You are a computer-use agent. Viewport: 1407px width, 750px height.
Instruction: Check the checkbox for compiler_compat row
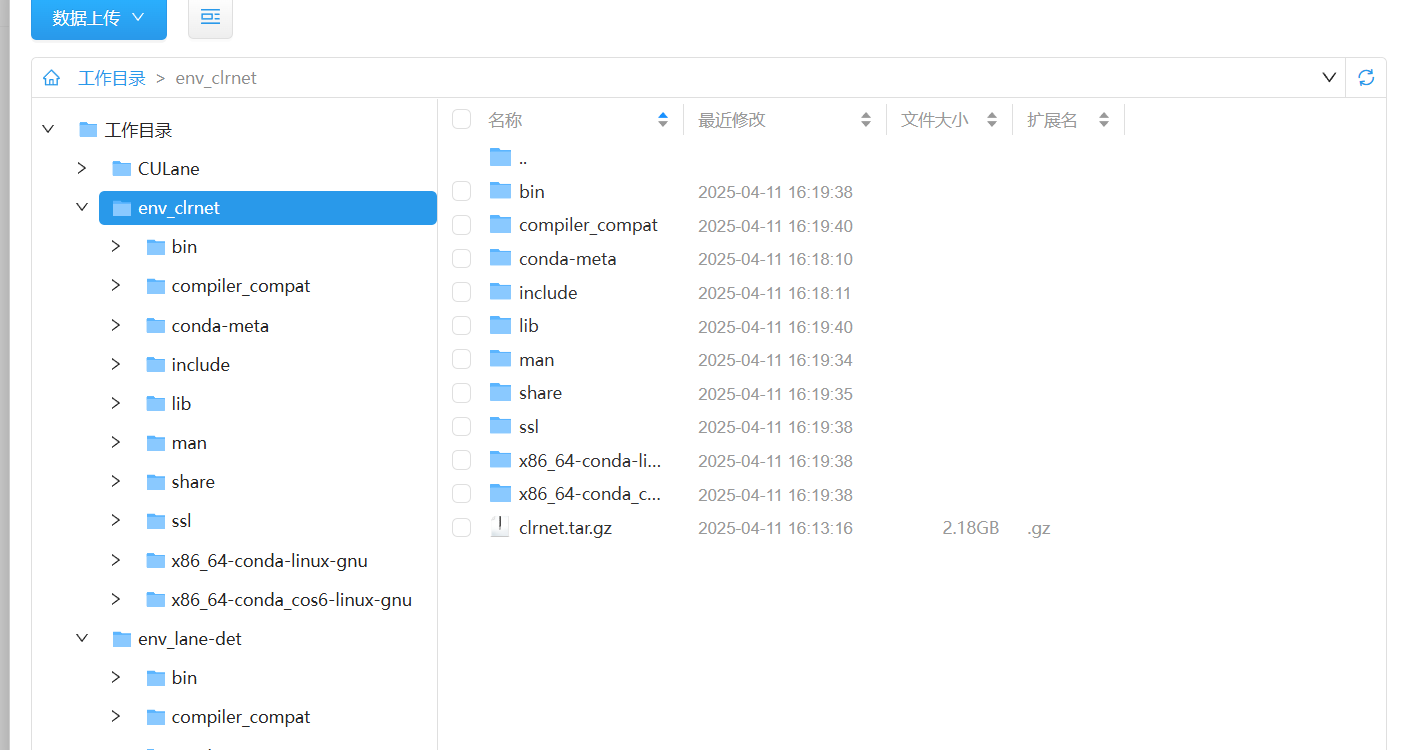click(x=461, y=225)
